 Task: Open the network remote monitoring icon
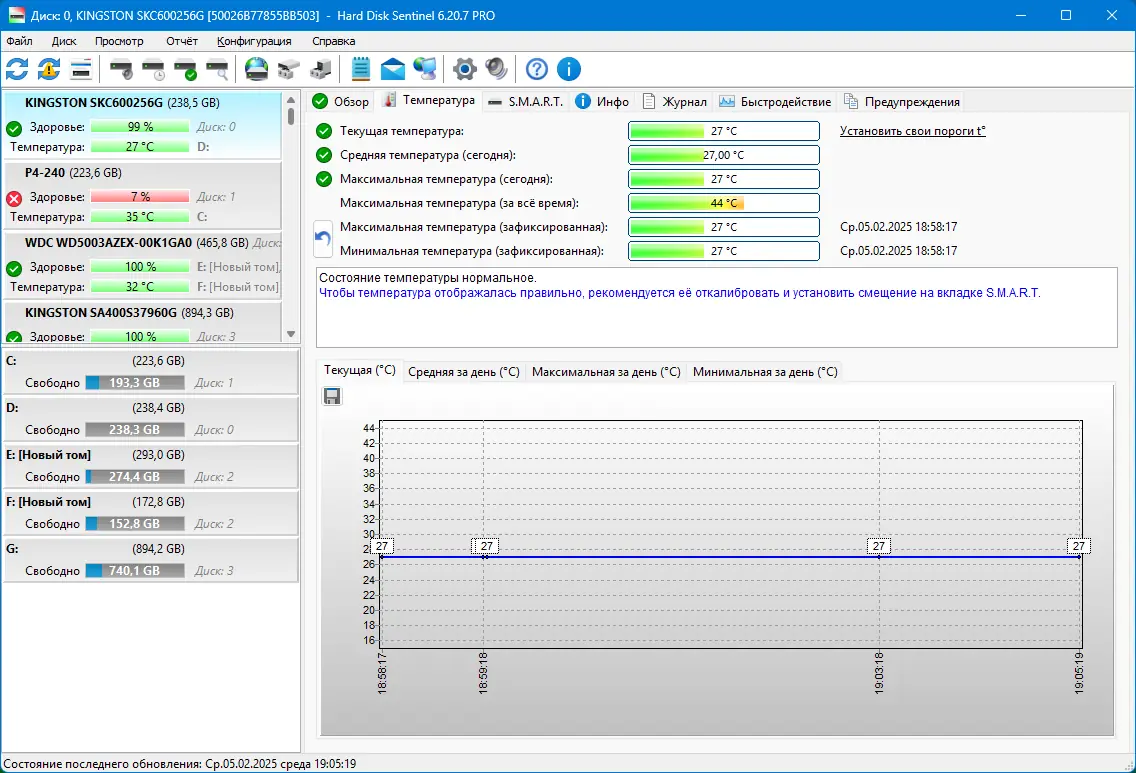point(425,69)
